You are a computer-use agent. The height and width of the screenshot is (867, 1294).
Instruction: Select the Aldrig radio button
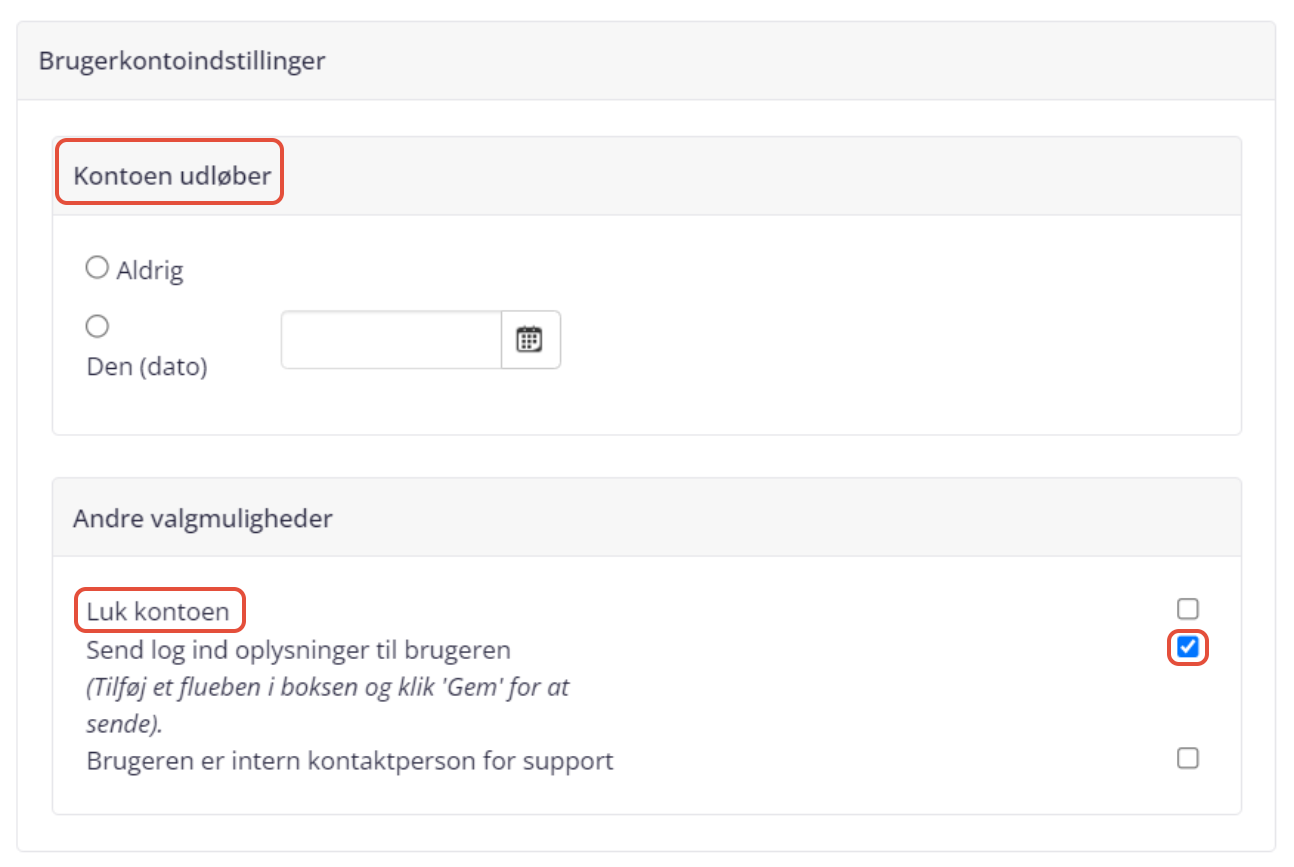97,268
